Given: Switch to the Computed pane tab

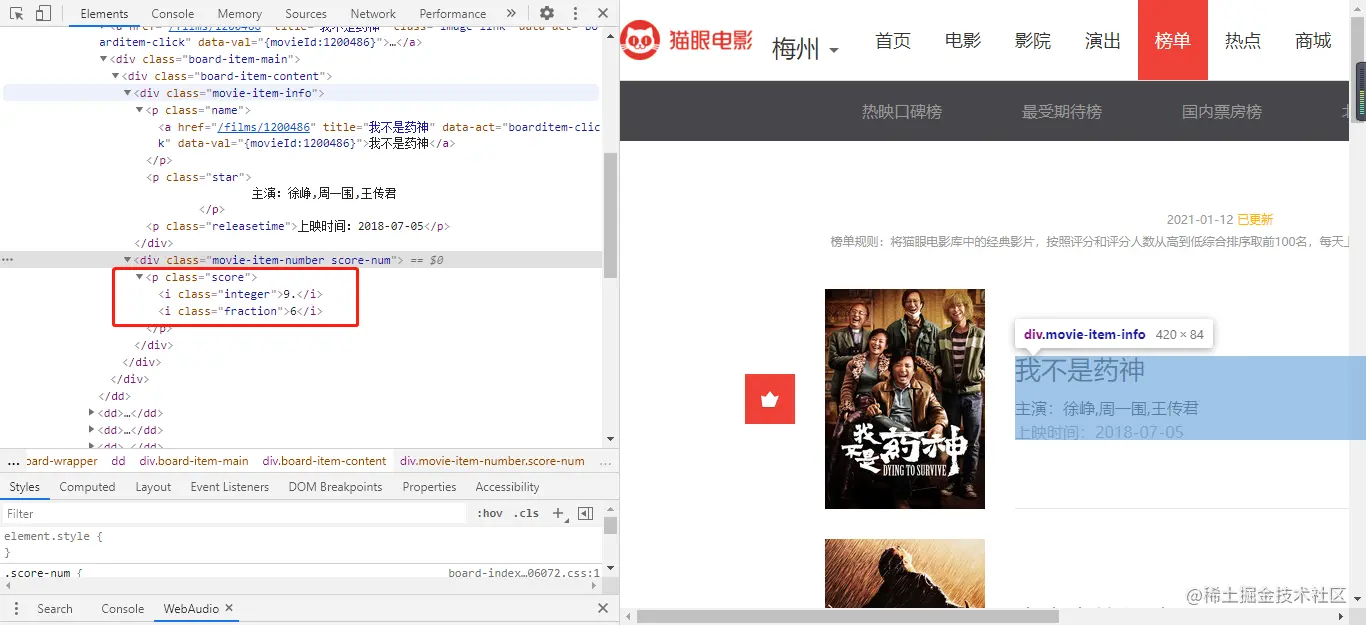Looking at the screenshot, I should point(87,487).
